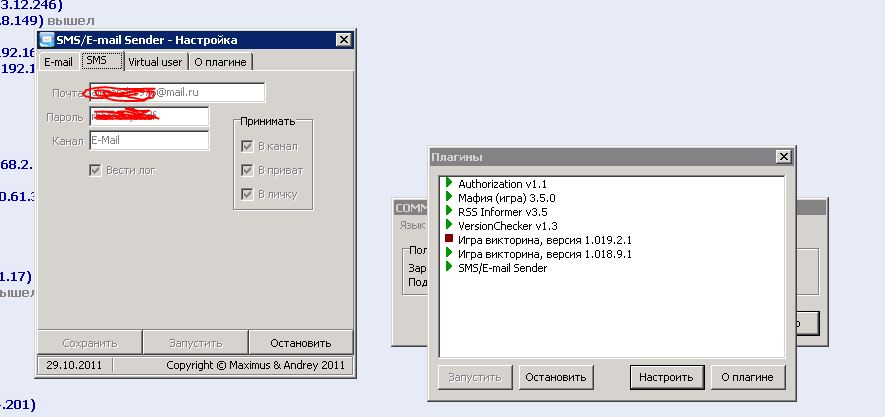Toggle the Вести лог checkbox
The width and height of the screenshot is (885, 417).
[96, 170]
